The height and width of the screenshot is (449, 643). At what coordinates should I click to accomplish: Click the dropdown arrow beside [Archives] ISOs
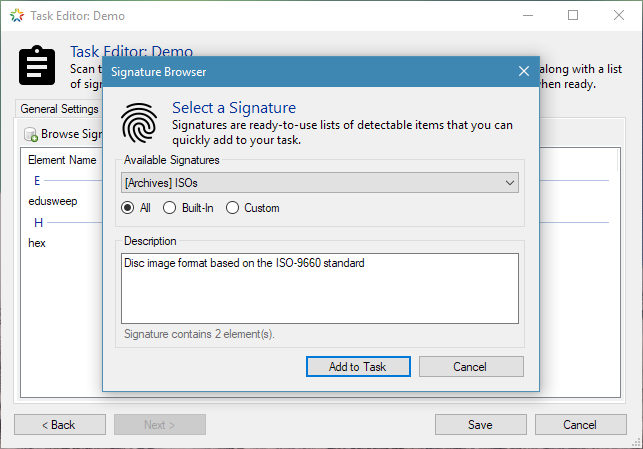510,183
